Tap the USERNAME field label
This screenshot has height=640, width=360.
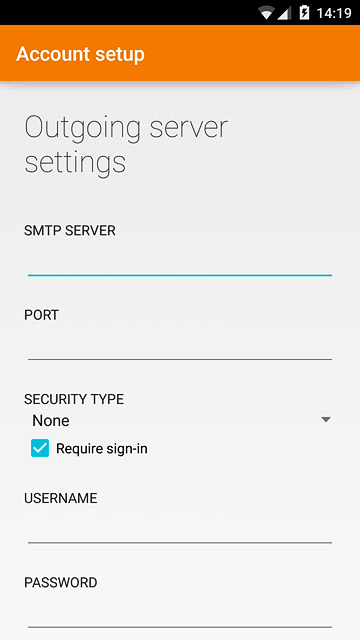point(60,498)
